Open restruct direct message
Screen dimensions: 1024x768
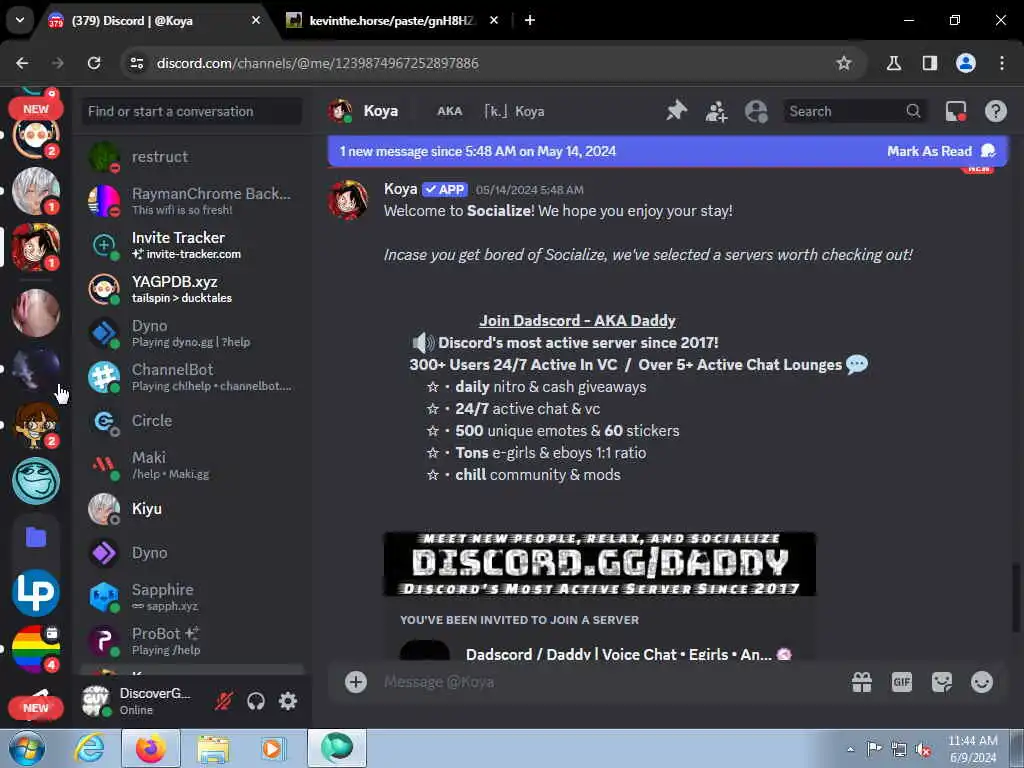coord(191,157)
